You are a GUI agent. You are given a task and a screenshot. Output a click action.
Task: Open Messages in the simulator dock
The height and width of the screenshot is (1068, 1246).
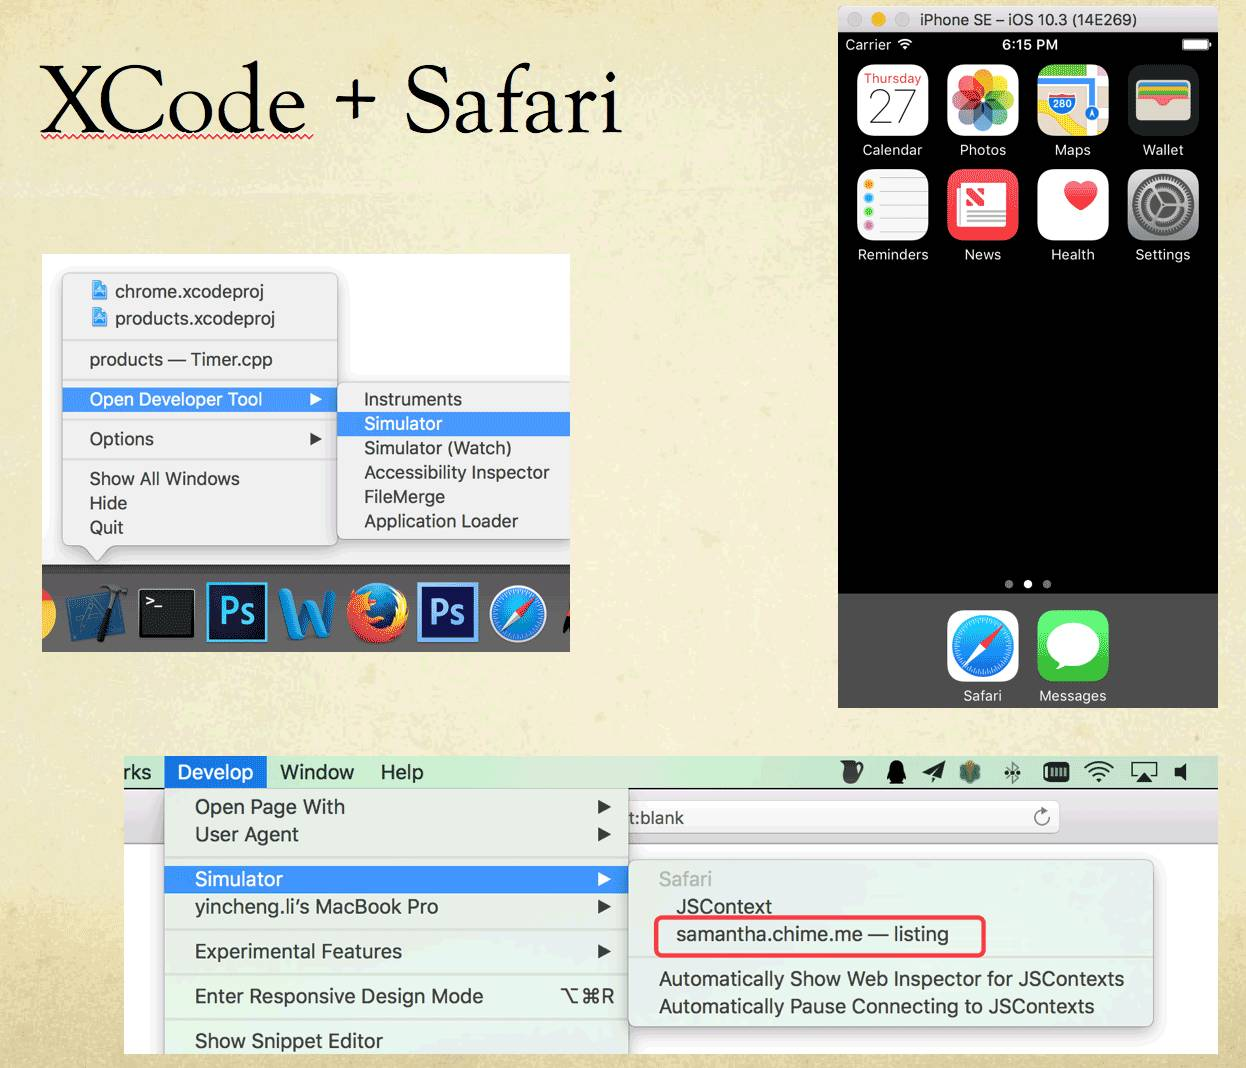point(1073,646)
